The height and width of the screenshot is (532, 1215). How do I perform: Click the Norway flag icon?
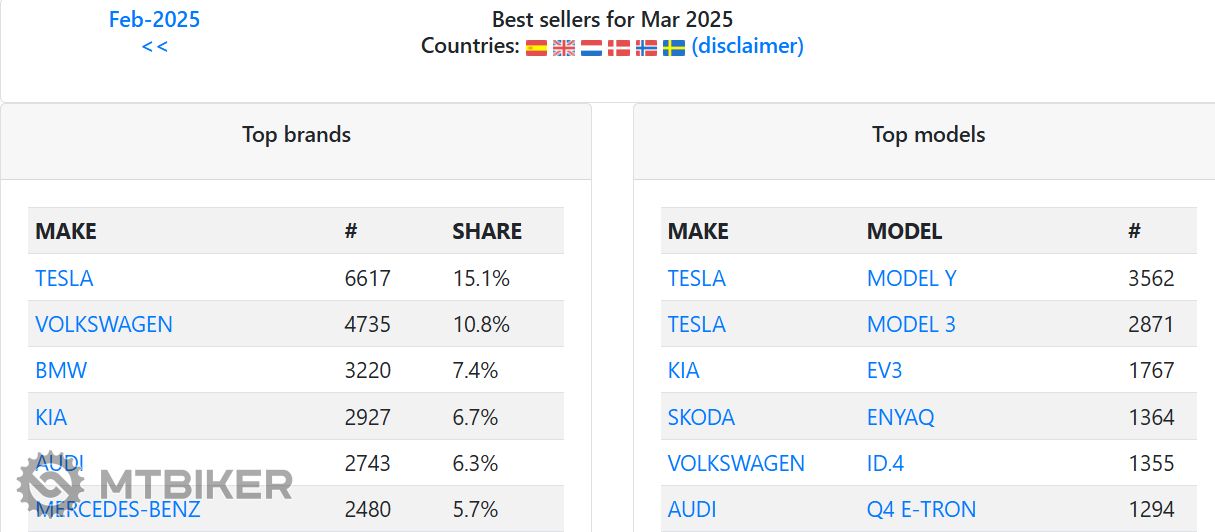tap(646, 47)
